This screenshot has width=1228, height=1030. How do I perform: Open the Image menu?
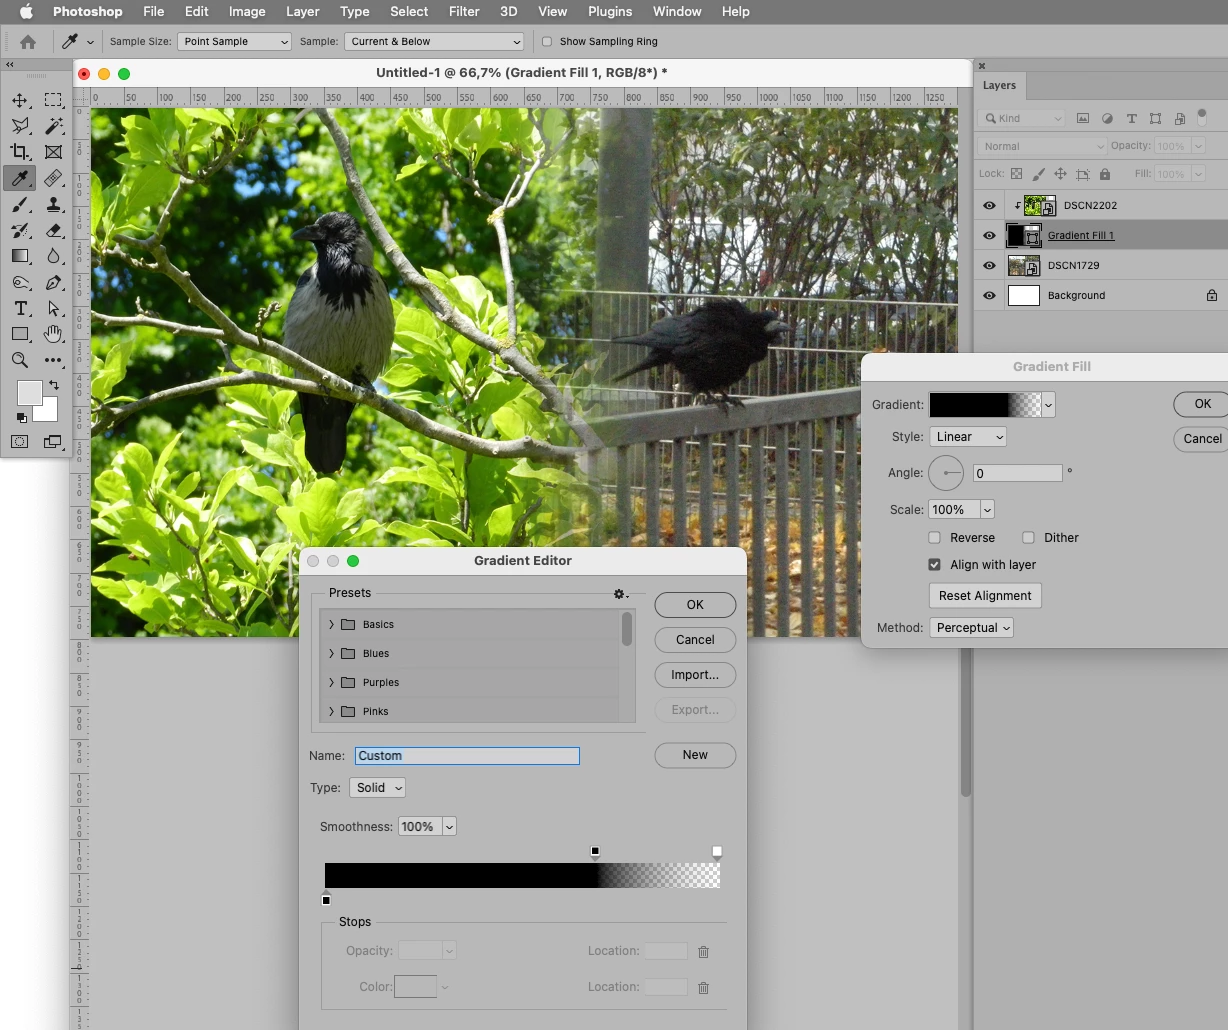point(246,12)
